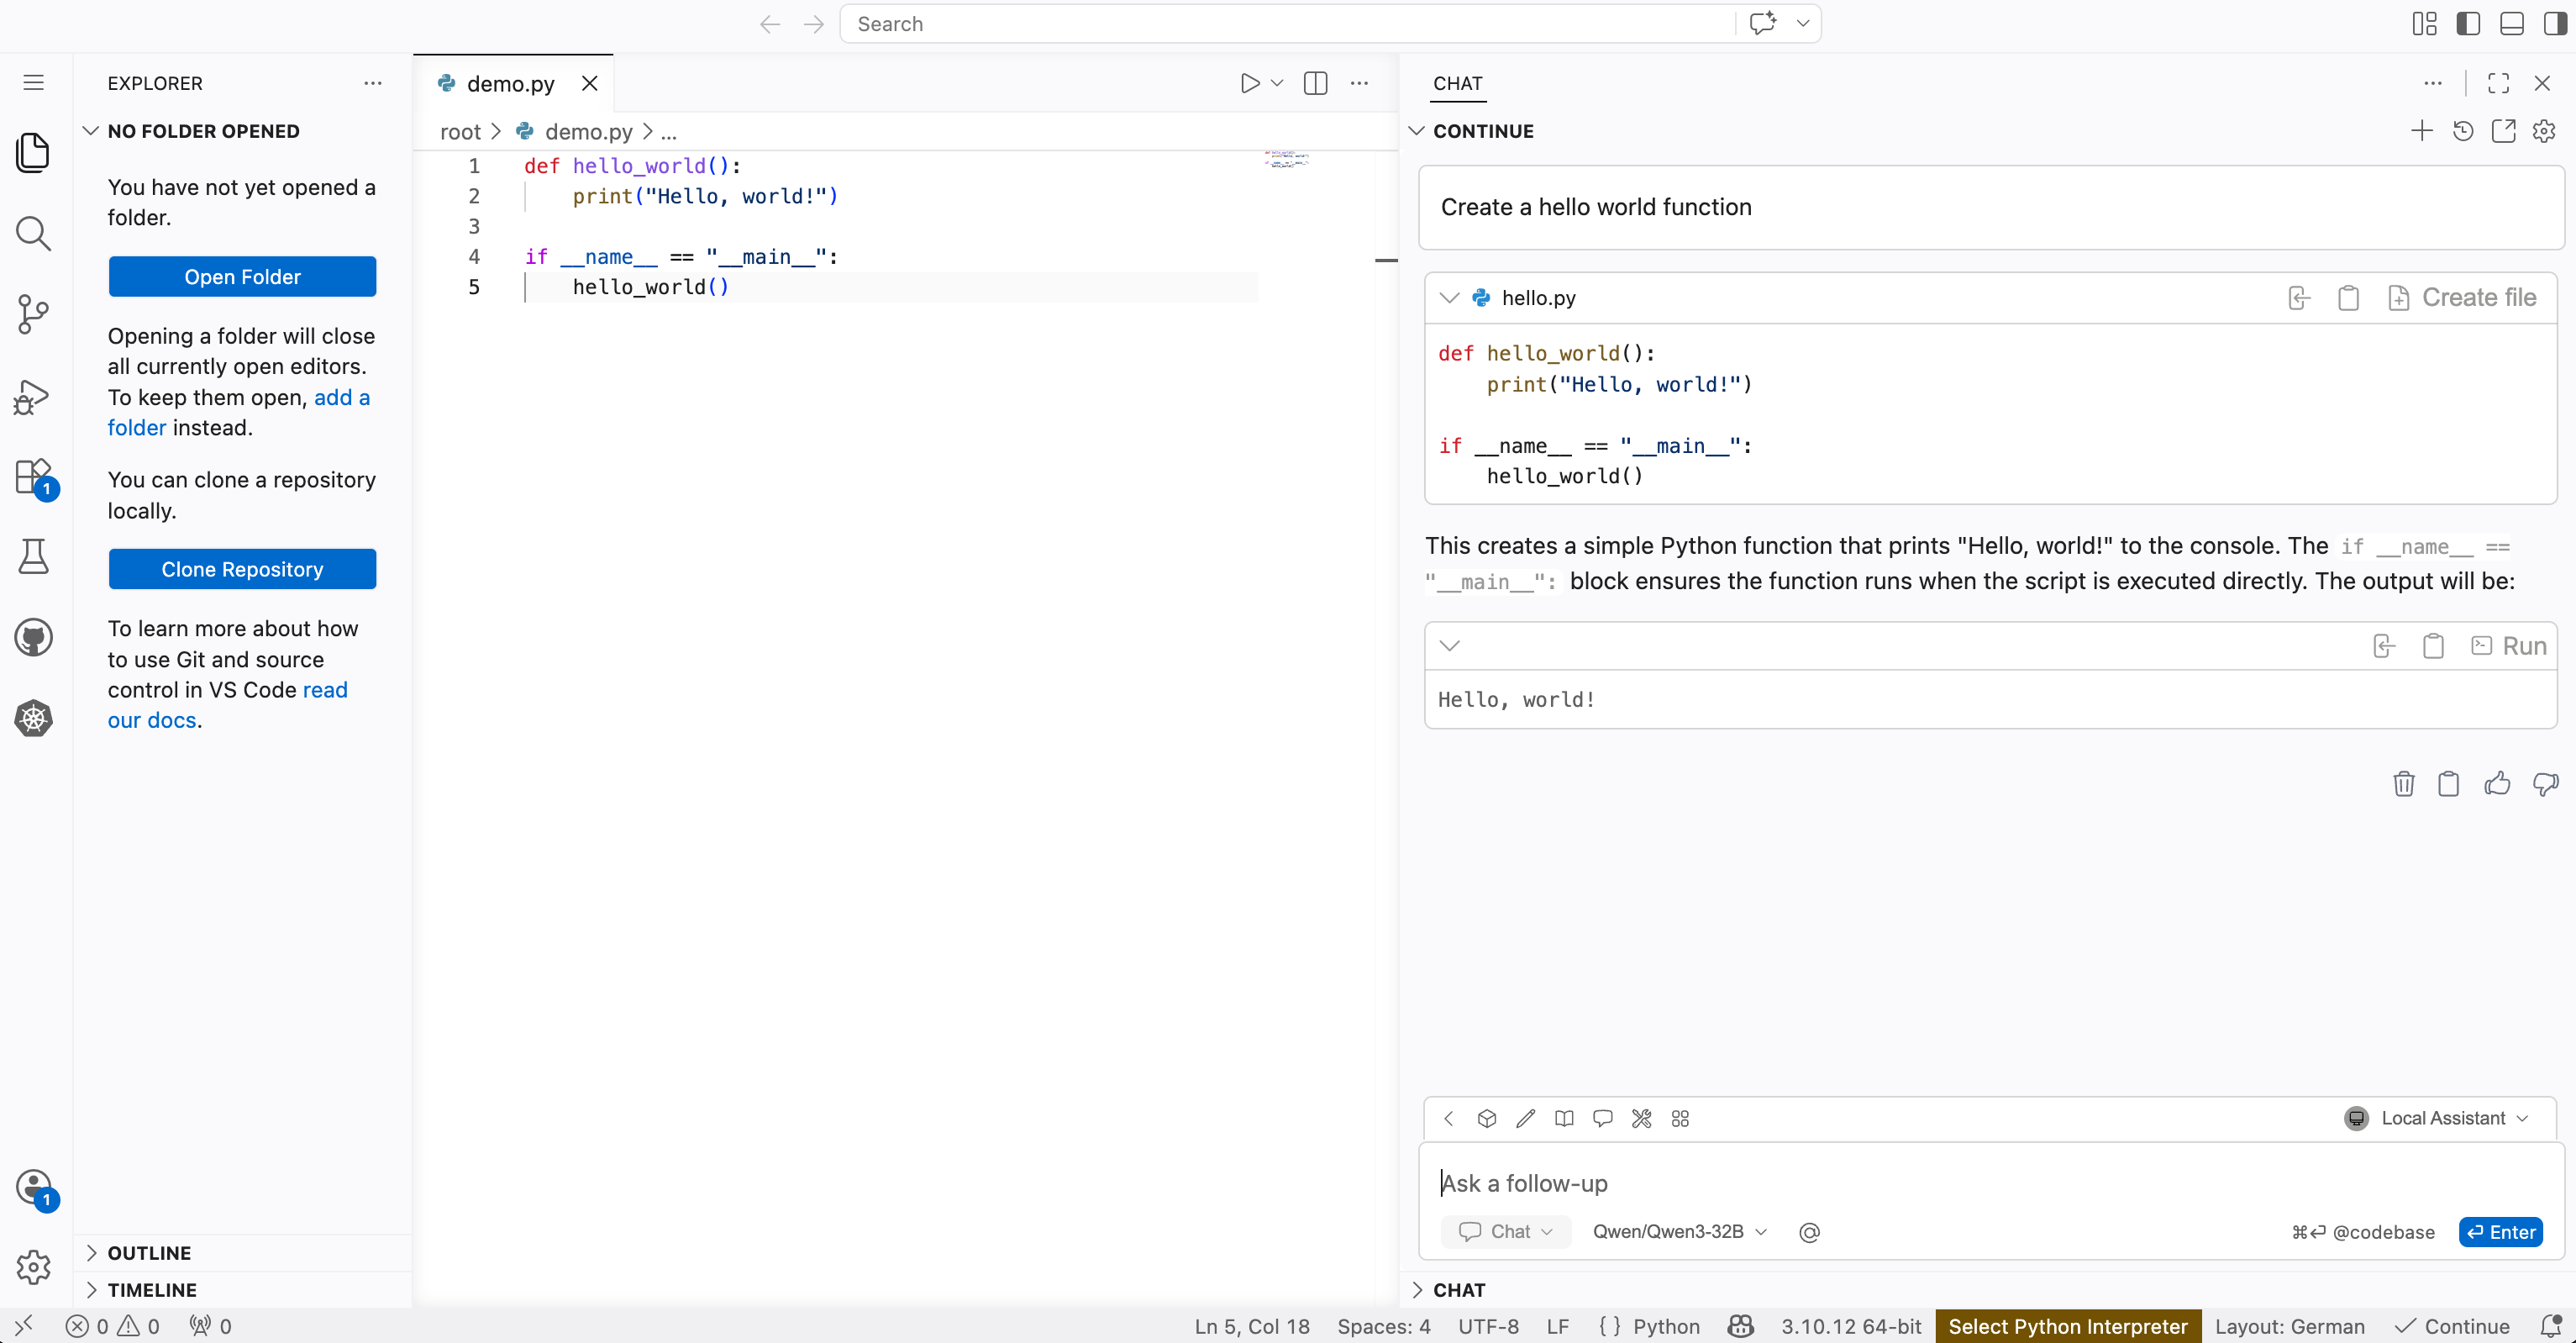Select the CHAT panel tab

1458,83
